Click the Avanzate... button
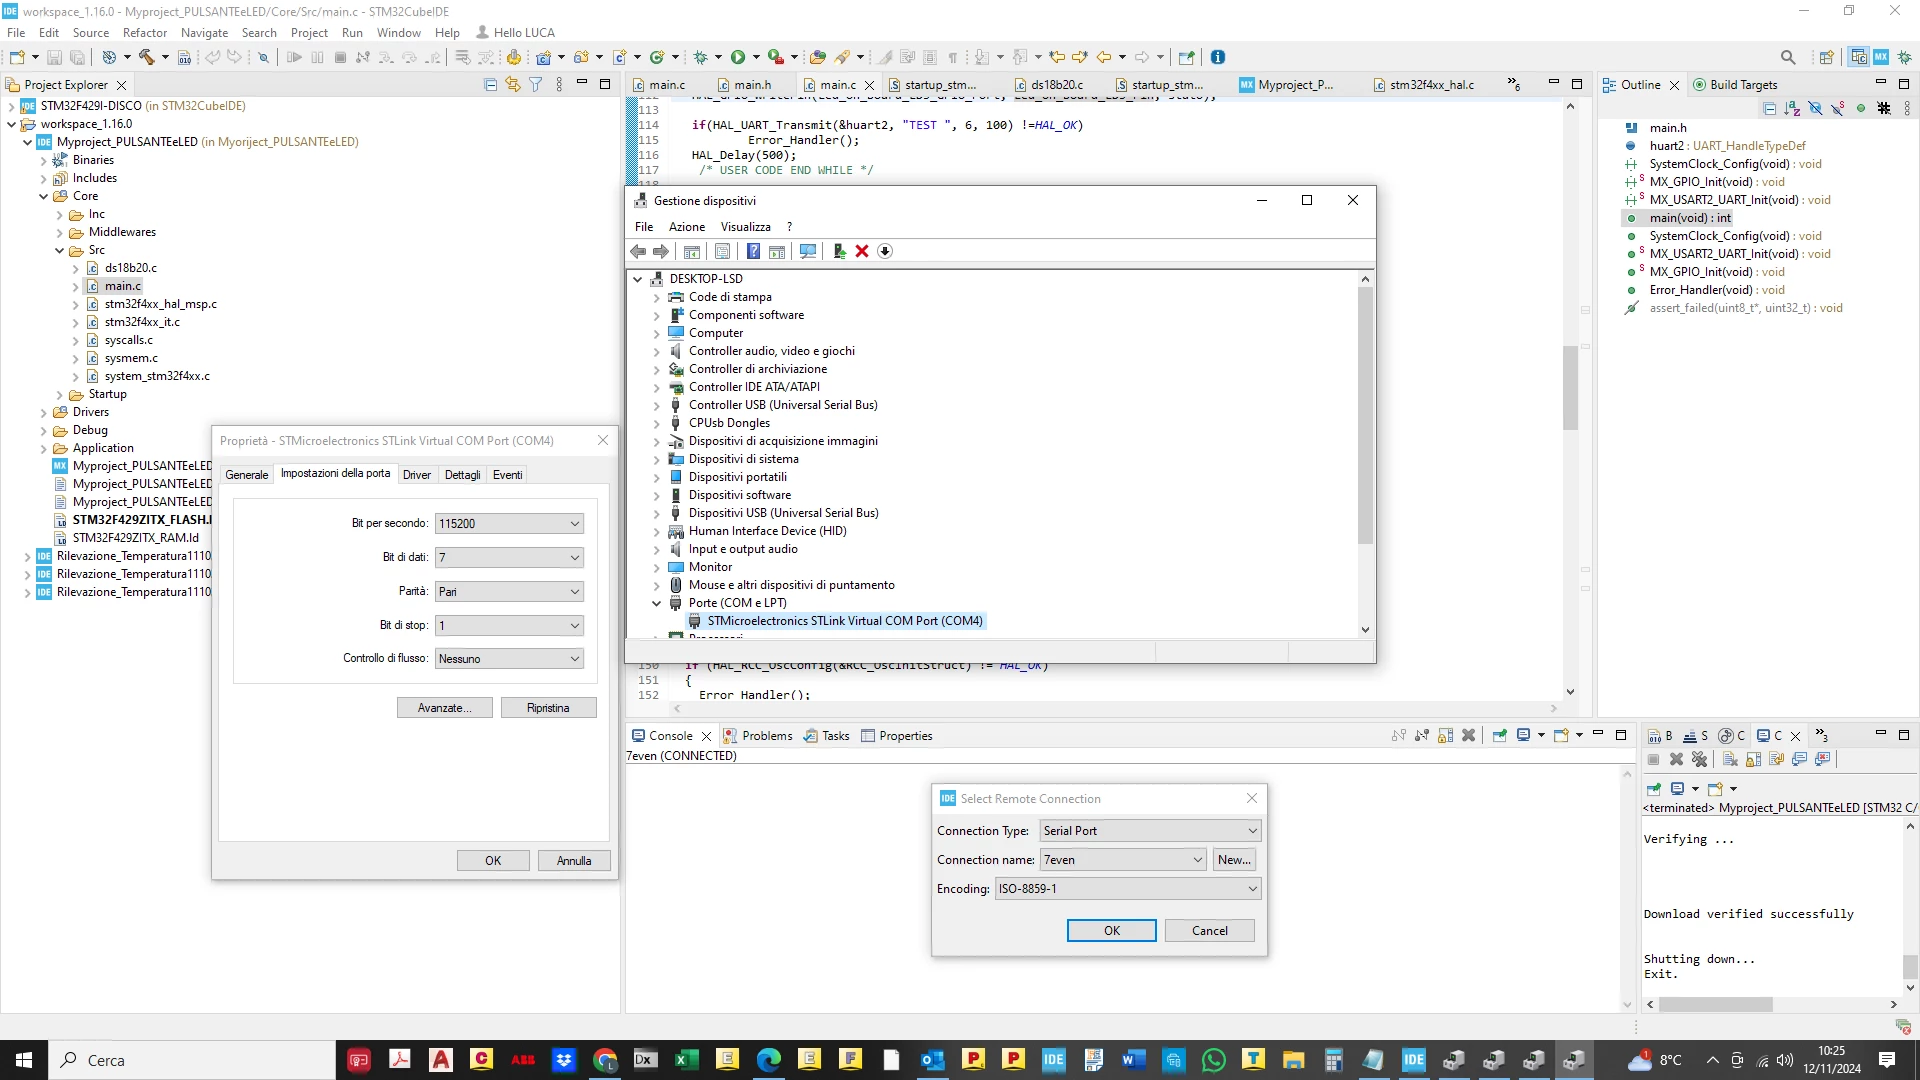Image resolution: width=1920 pixels, height=1080 pixels. click(x=445, y=708)
